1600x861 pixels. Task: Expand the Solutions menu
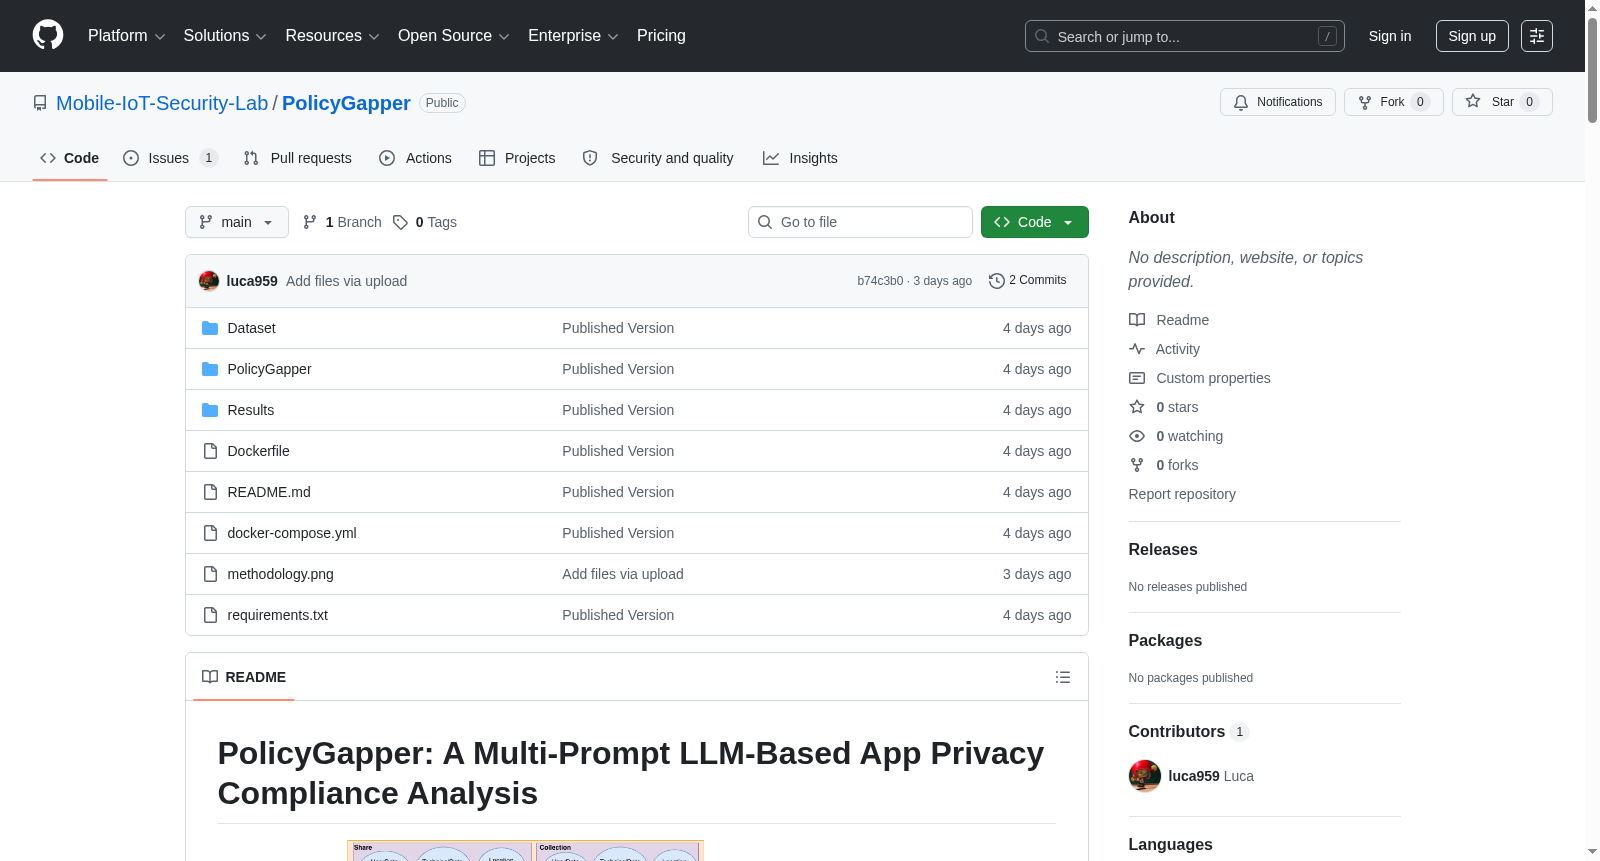(x=225, y=36)
